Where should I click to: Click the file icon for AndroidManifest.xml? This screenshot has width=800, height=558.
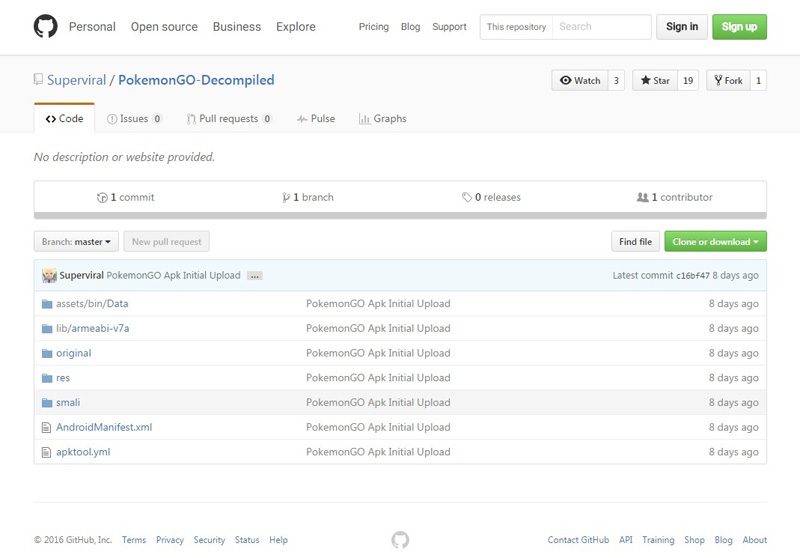(46, 427)
